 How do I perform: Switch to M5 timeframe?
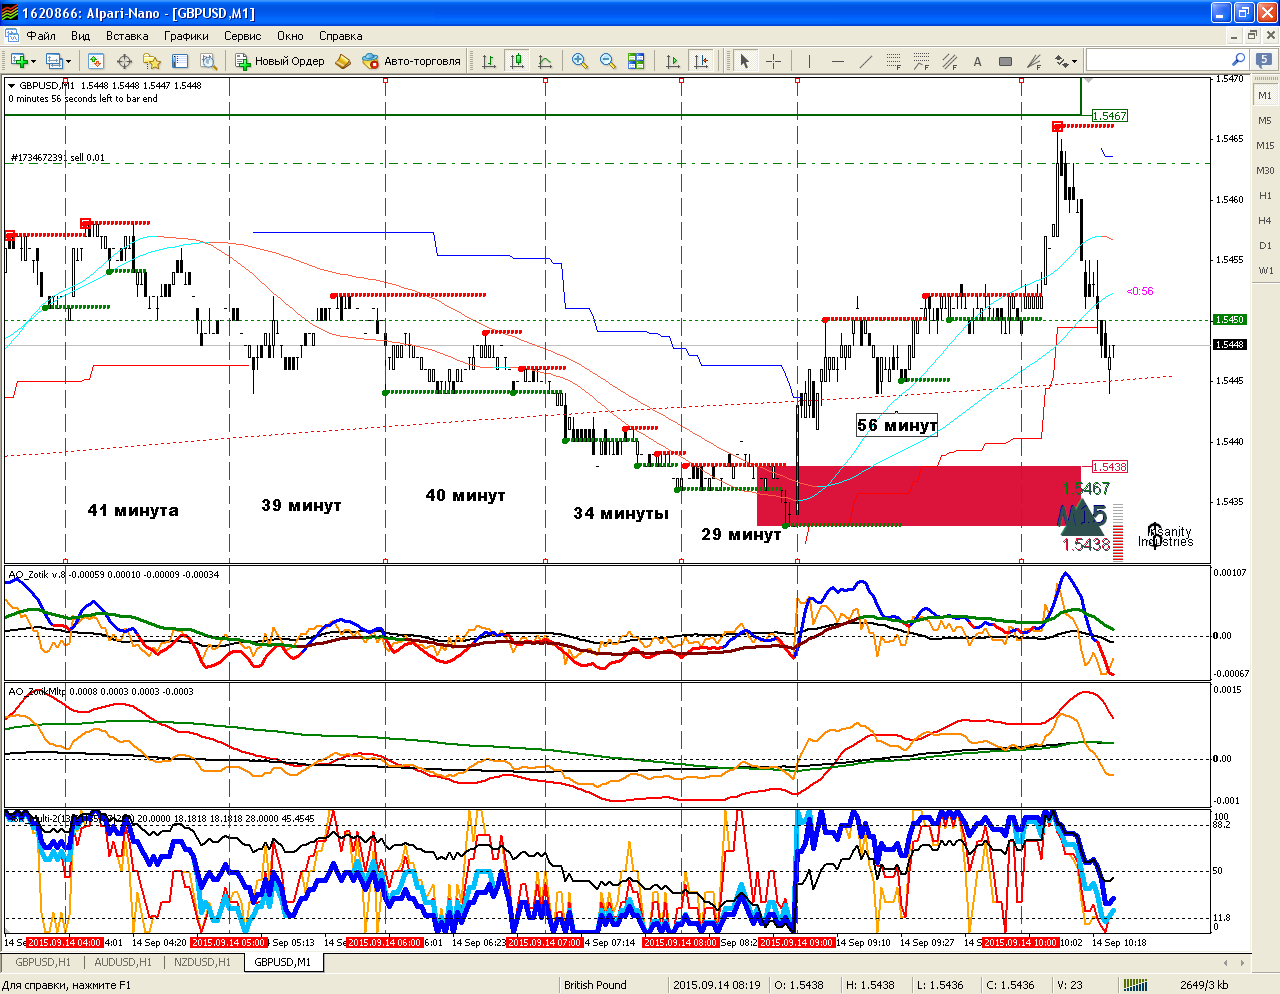[x=1265, y=121]
